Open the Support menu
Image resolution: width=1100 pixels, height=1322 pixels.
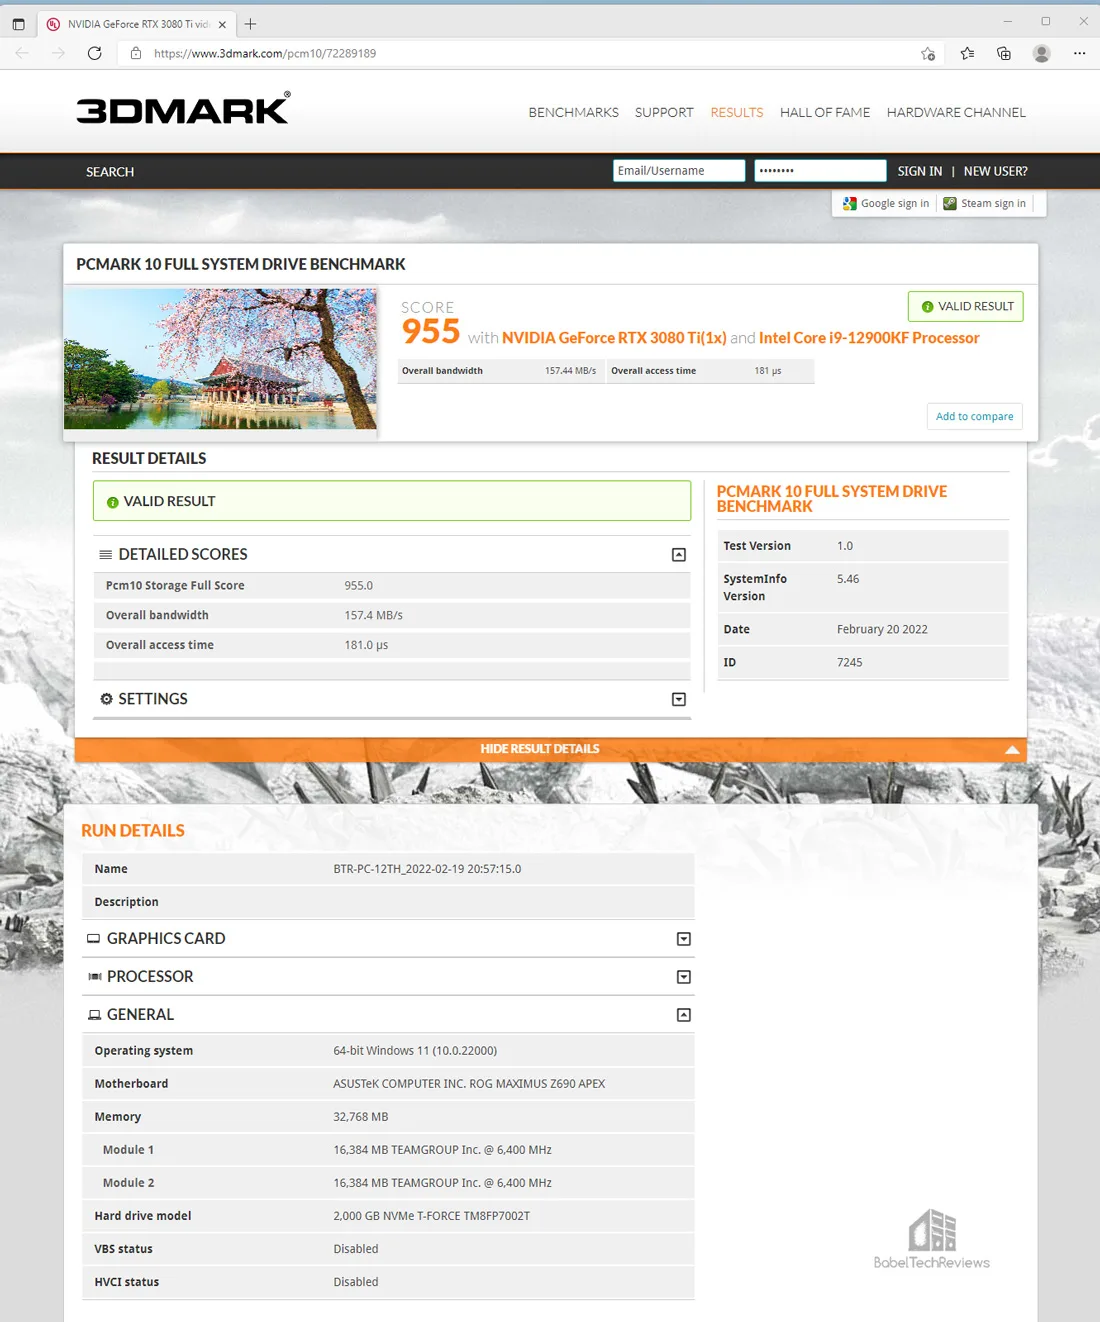tap(664, 112)
